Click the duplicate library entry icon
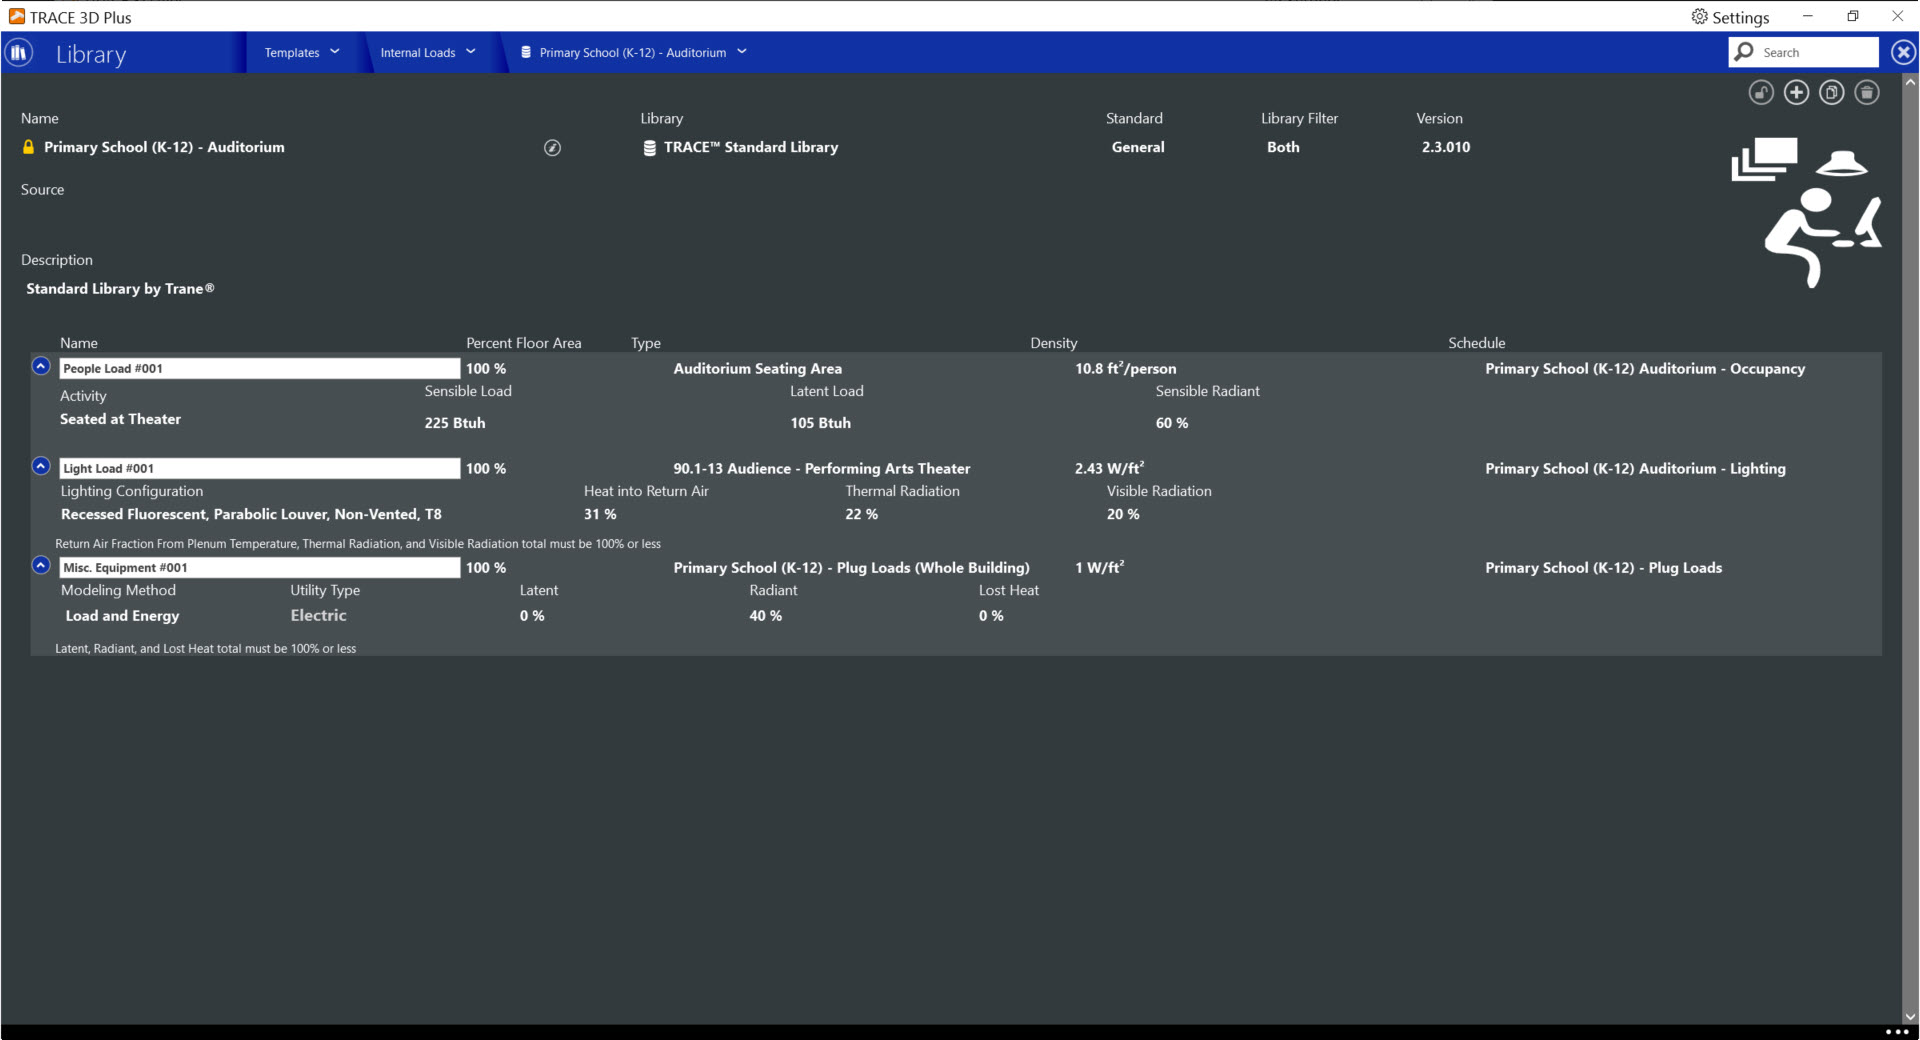 [1832, 92]
